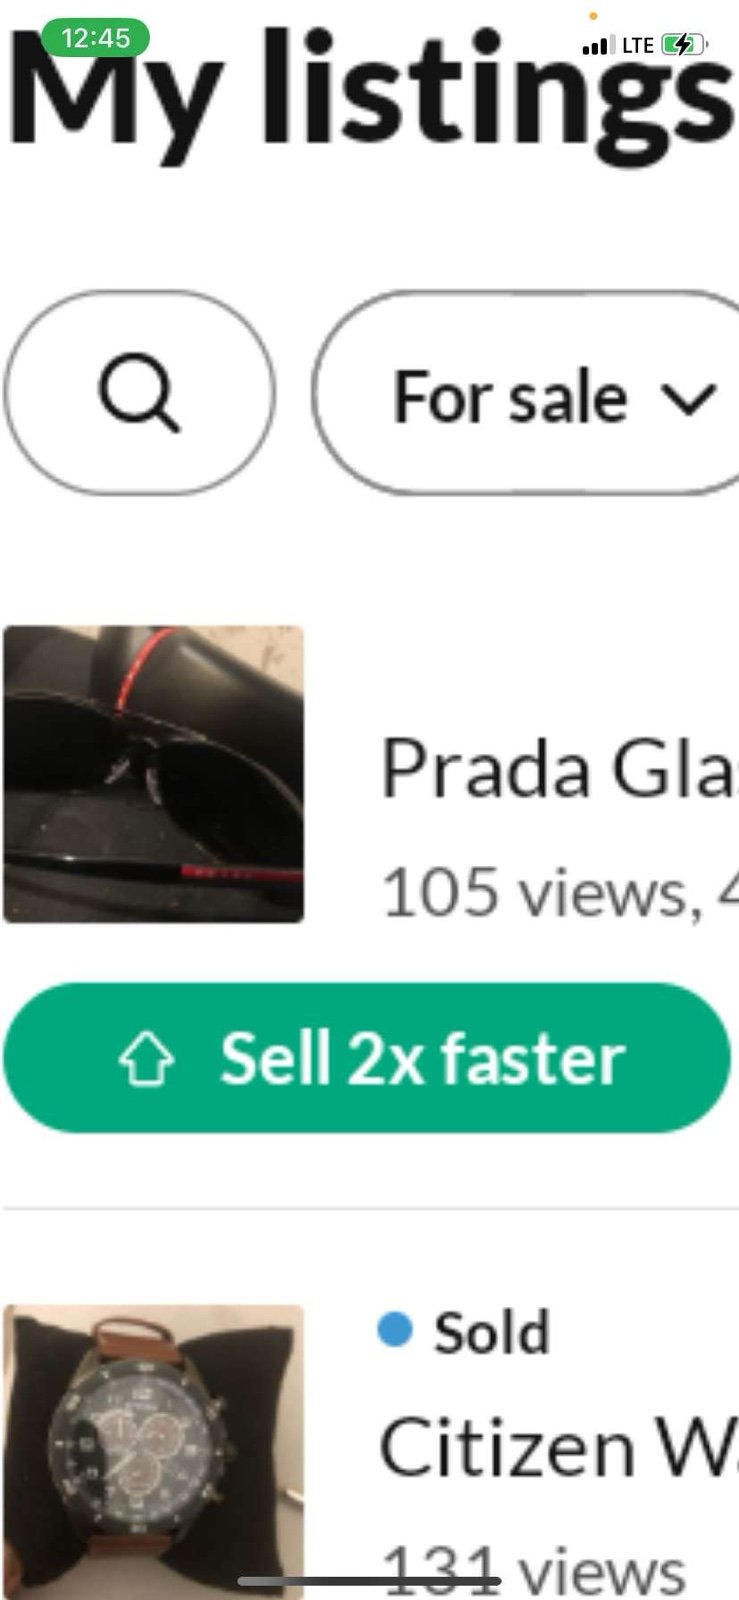Viewport: 739px width, 1600px height.
Task: Select the Citizen Watch listing title
Action: pos(559,1446)
